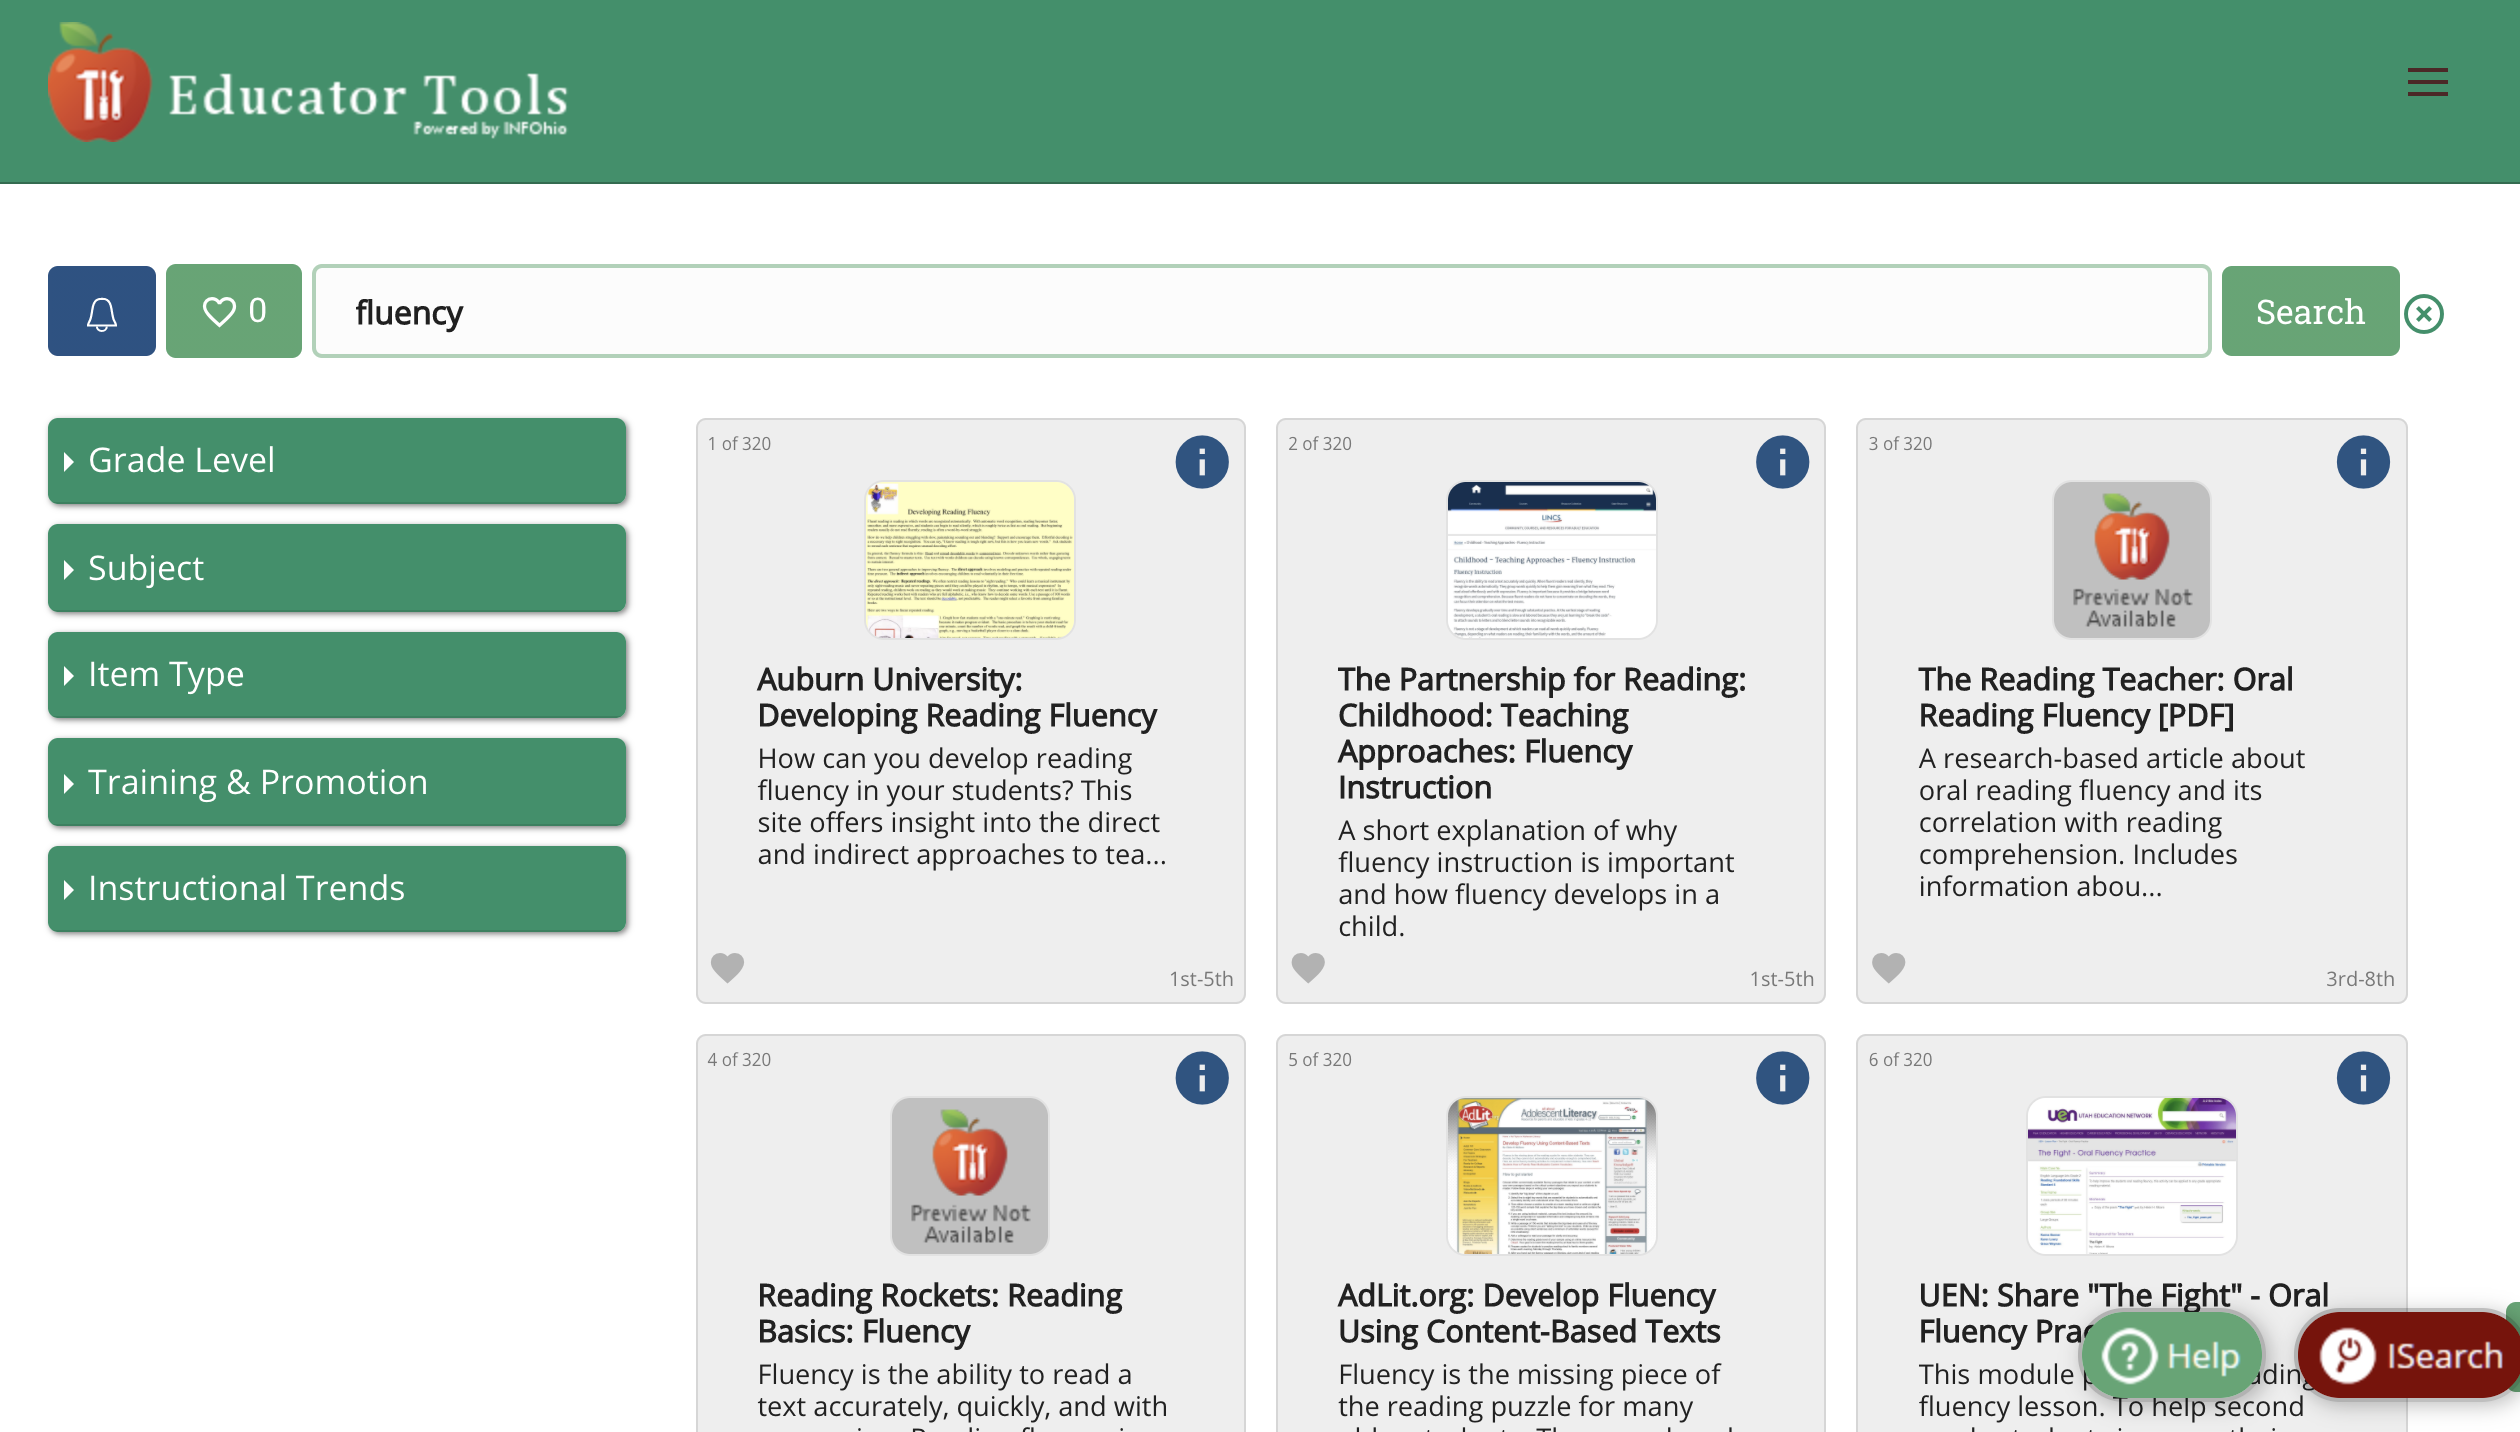
Task: Open the UEN preview thumbnail
Action: coord(2131,1176)
